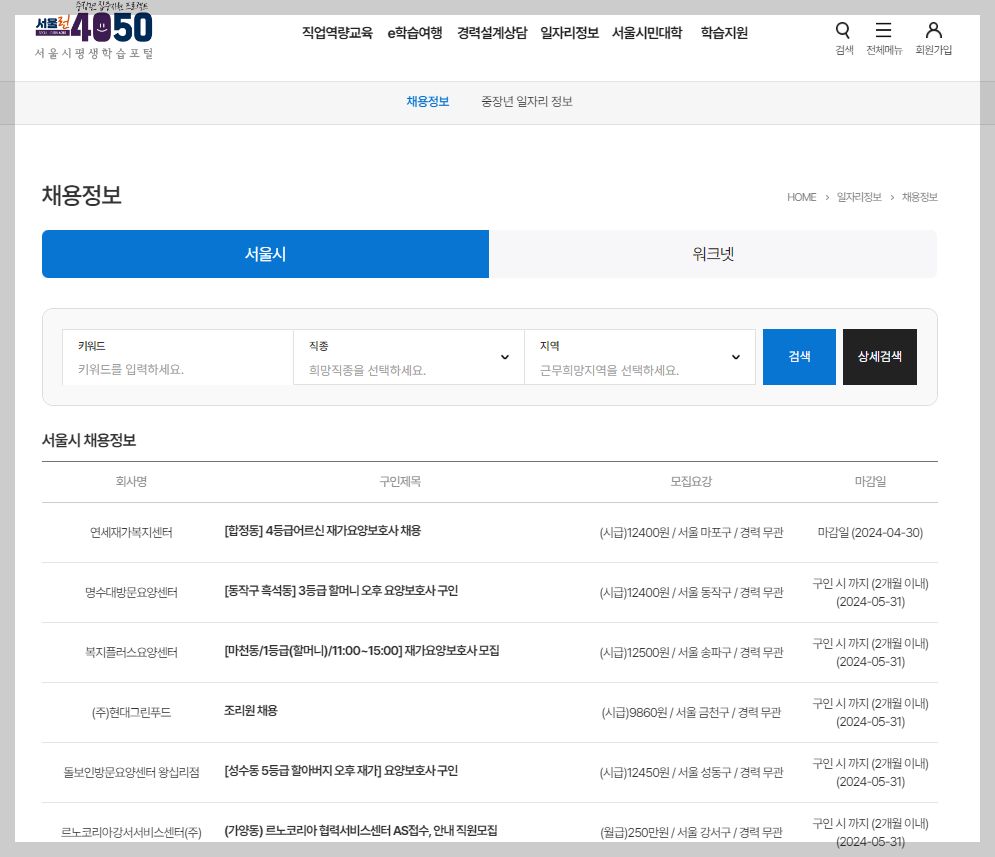Viewport: 995px width, 857px height.
Task: Open the 경력설계상담 menu
Action: 492,32
